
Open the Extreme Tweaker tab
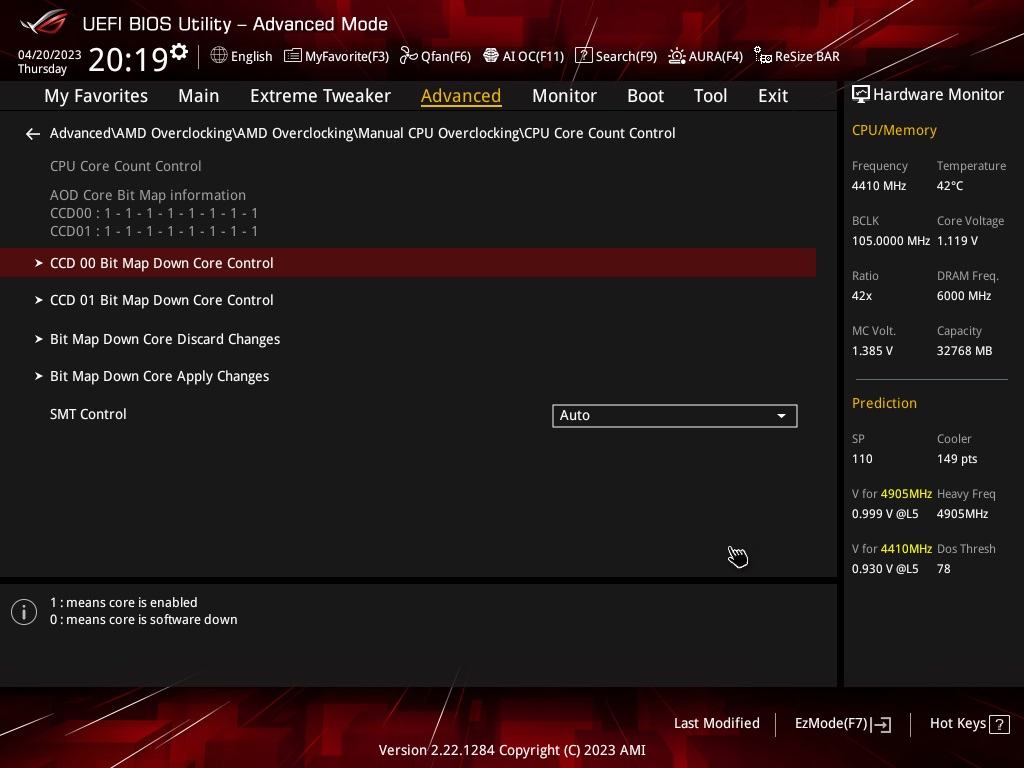tap(320, 96)
